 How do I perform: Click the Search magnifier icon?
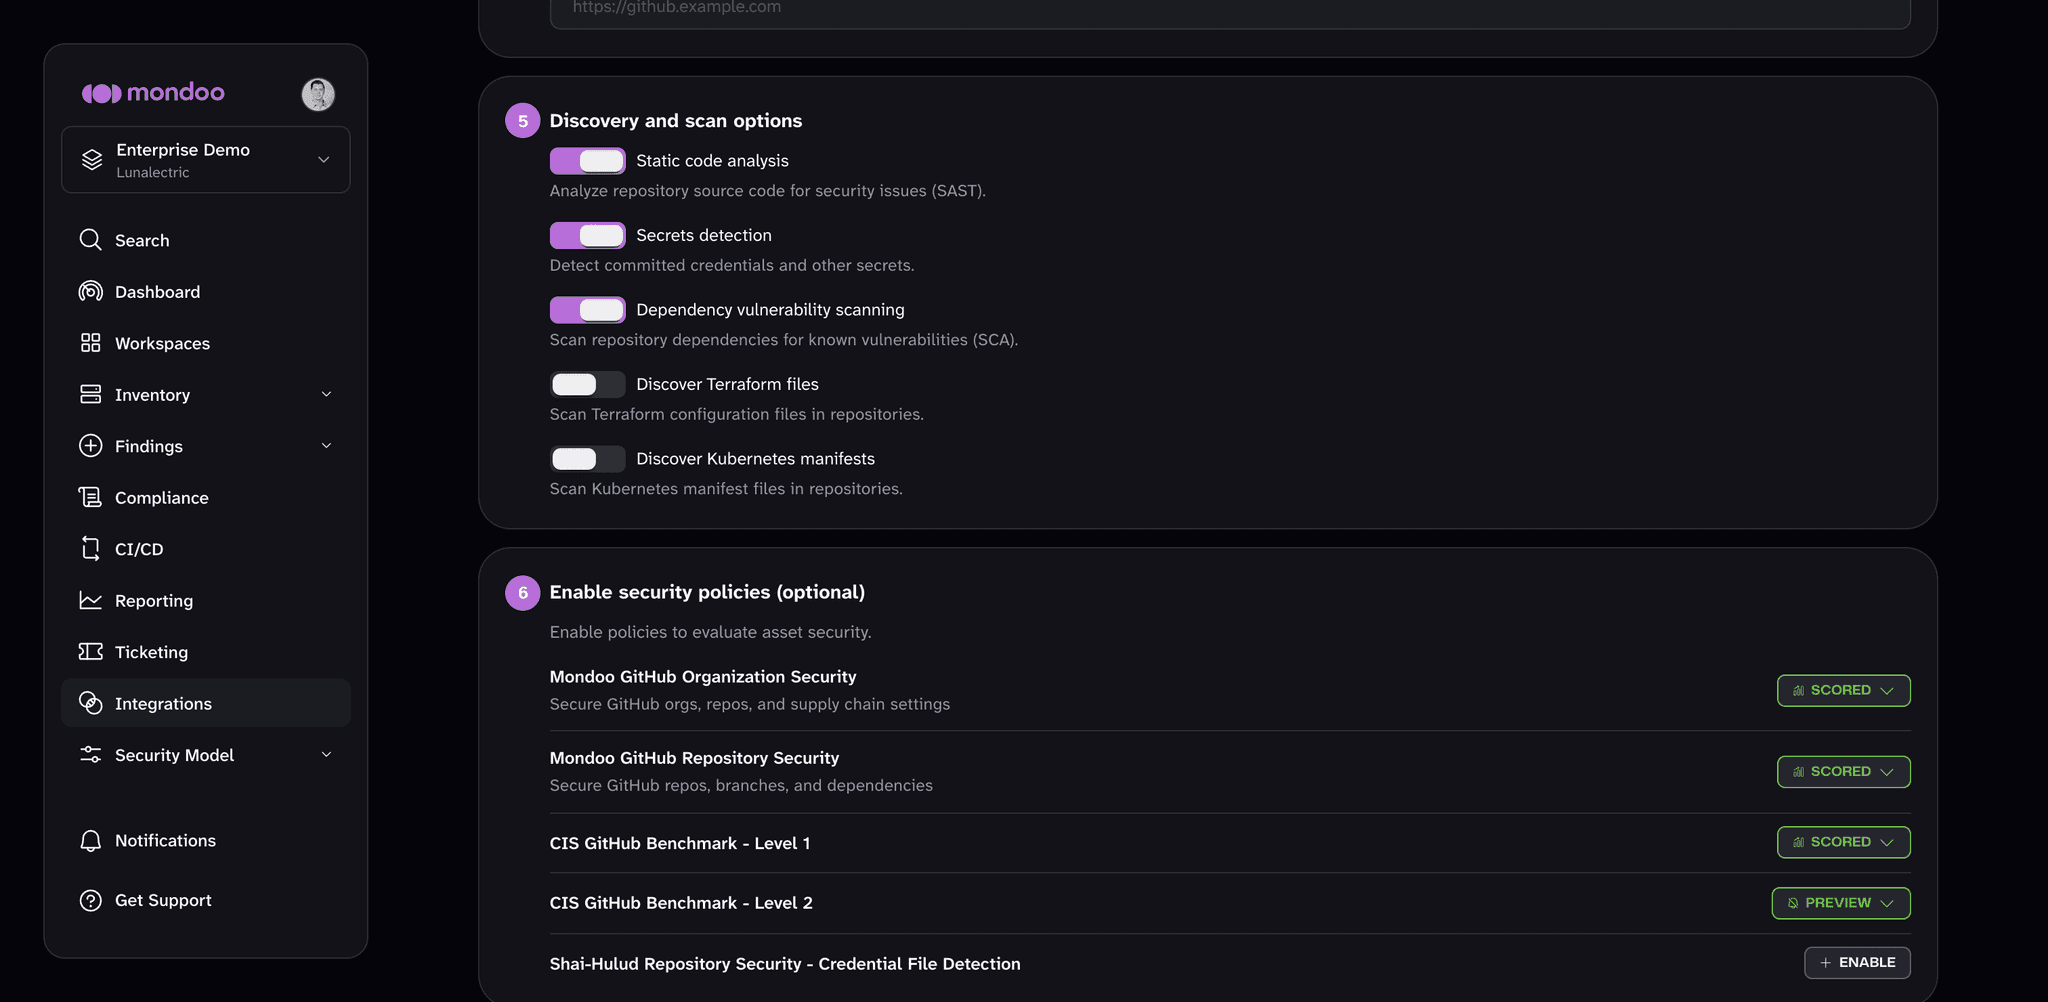(91, 240)
